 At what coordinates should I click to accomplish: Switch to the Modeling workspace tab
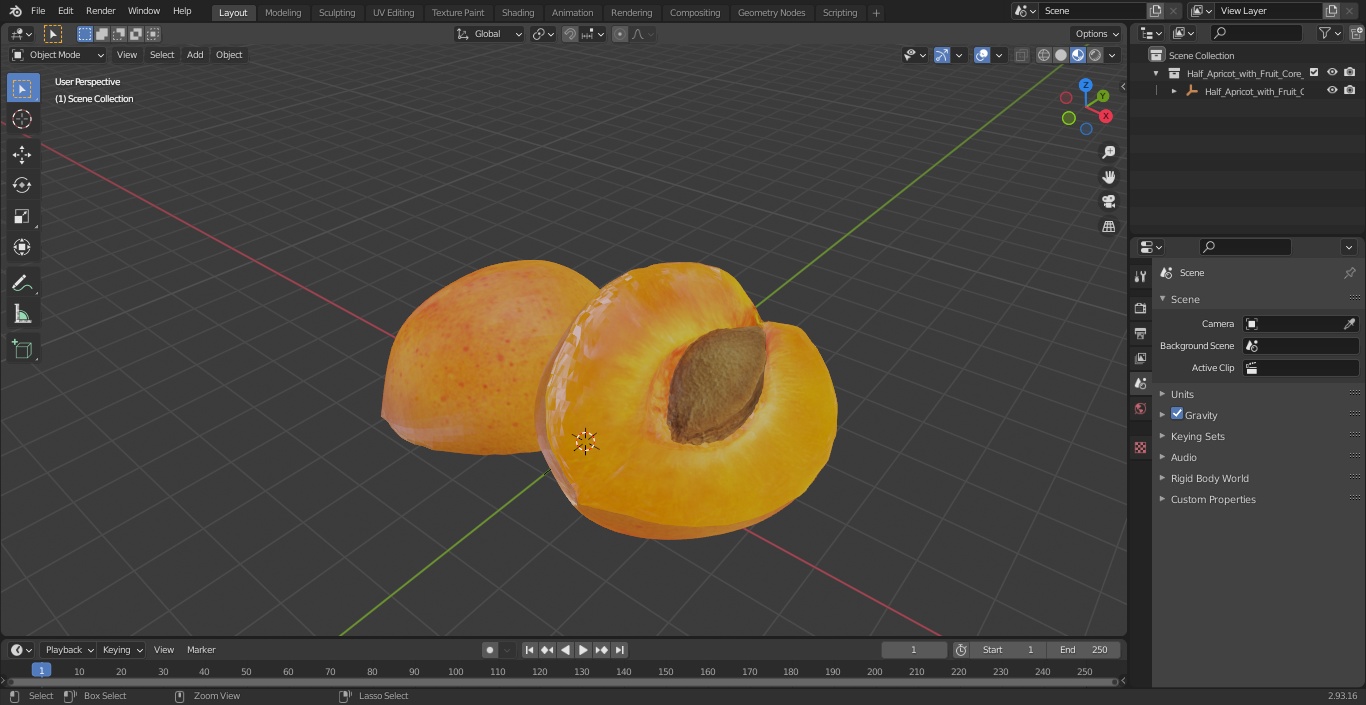[283, 13]
